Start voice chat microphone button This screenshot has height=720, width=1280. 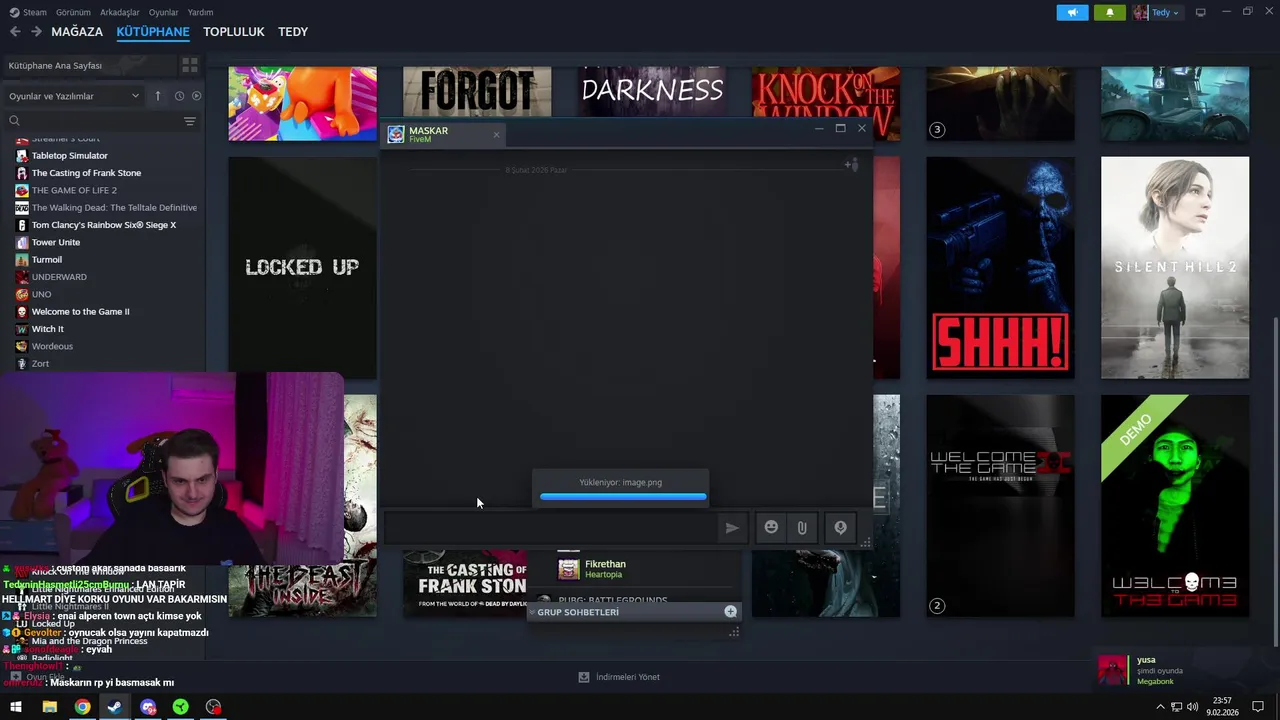point(840,527)
